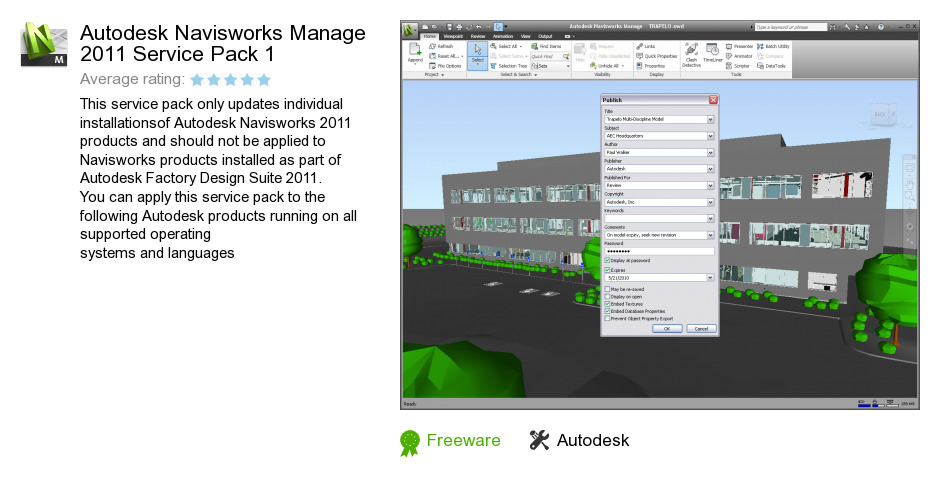Viewport: 940px width, 487px height.
Task: Click the Undo arrow in quick access toolbar
Action: [x=478, y=27]
